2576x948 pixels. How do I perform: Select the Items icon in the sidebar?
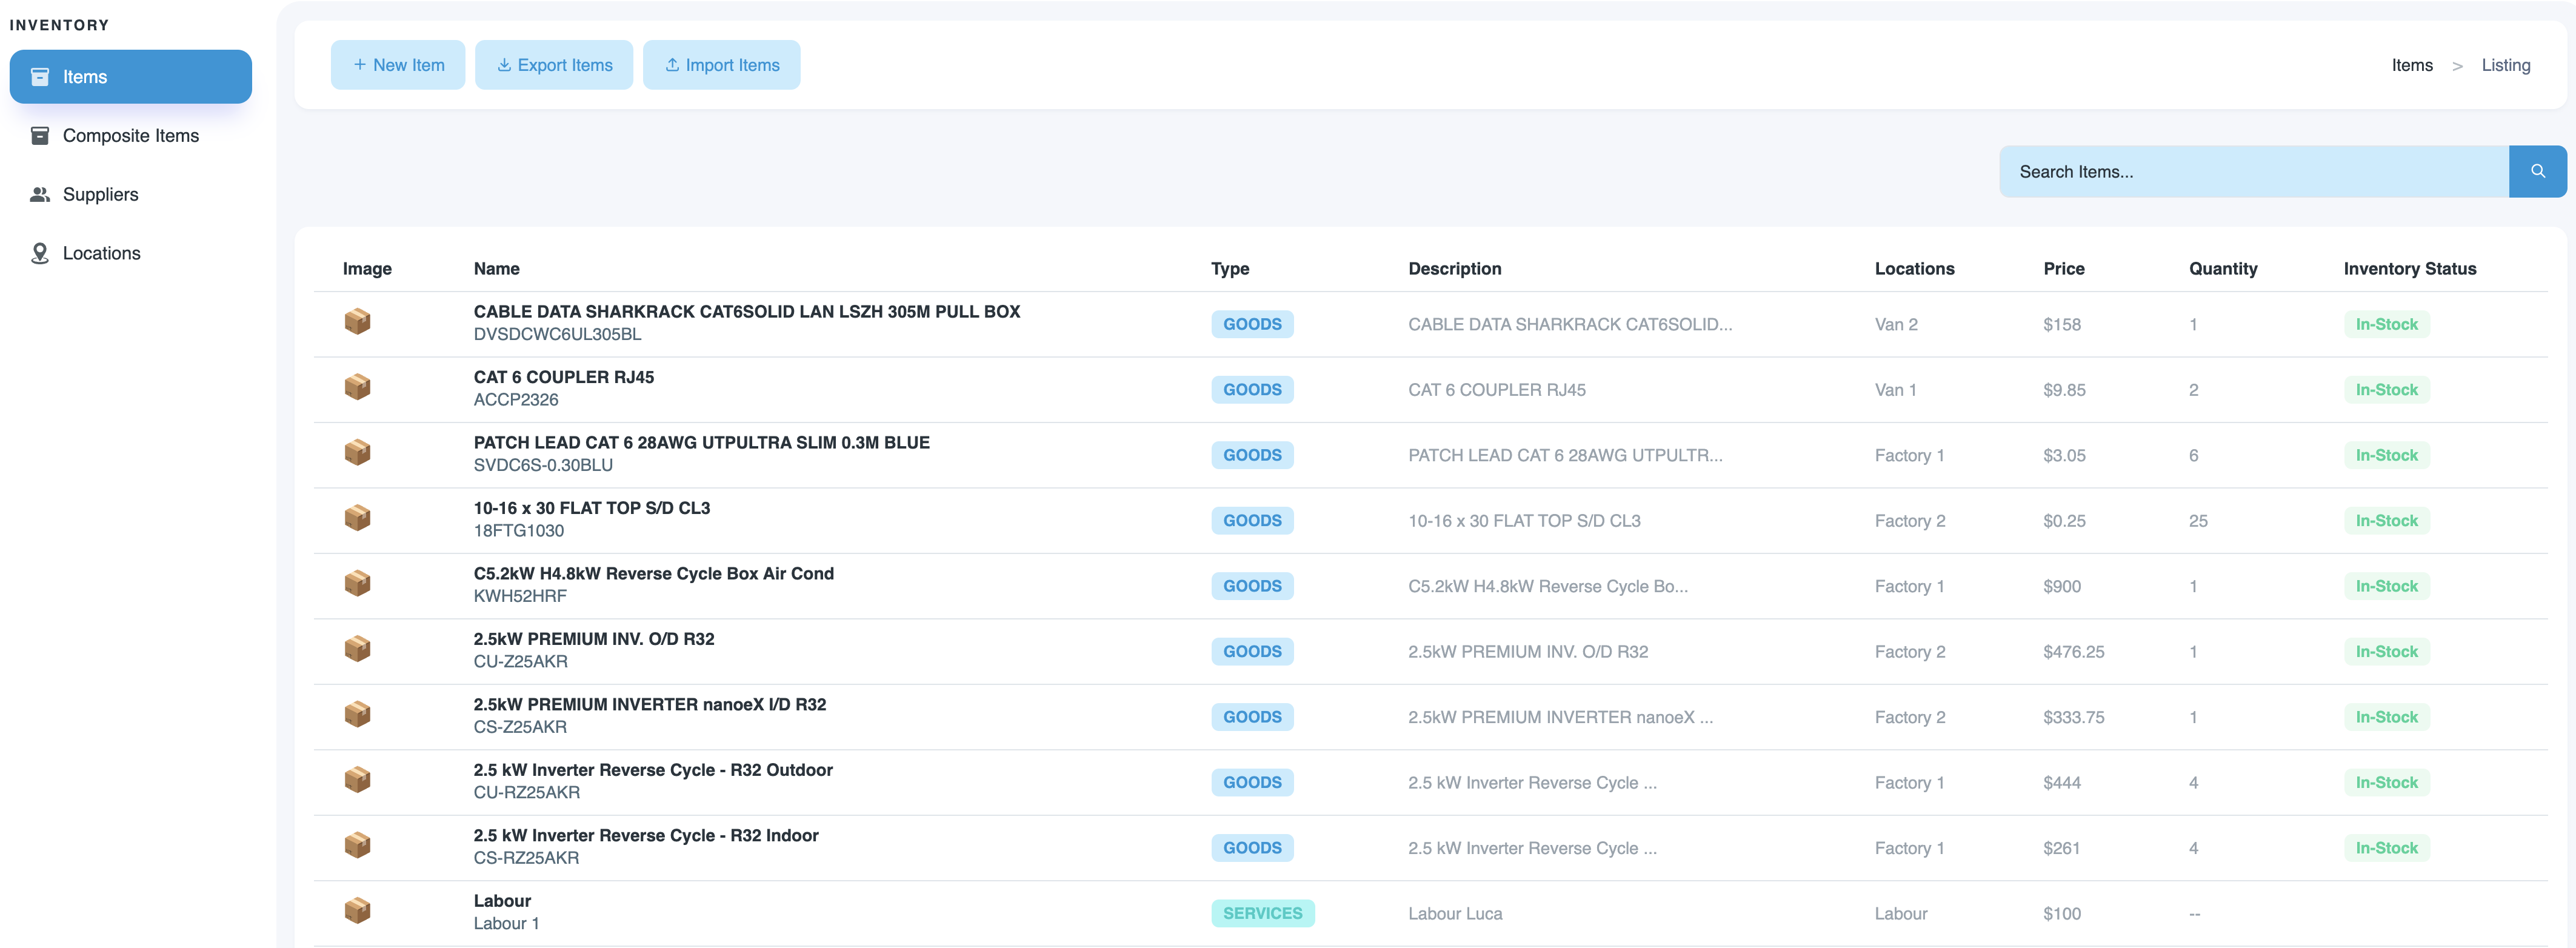click(x=40, y=76)
